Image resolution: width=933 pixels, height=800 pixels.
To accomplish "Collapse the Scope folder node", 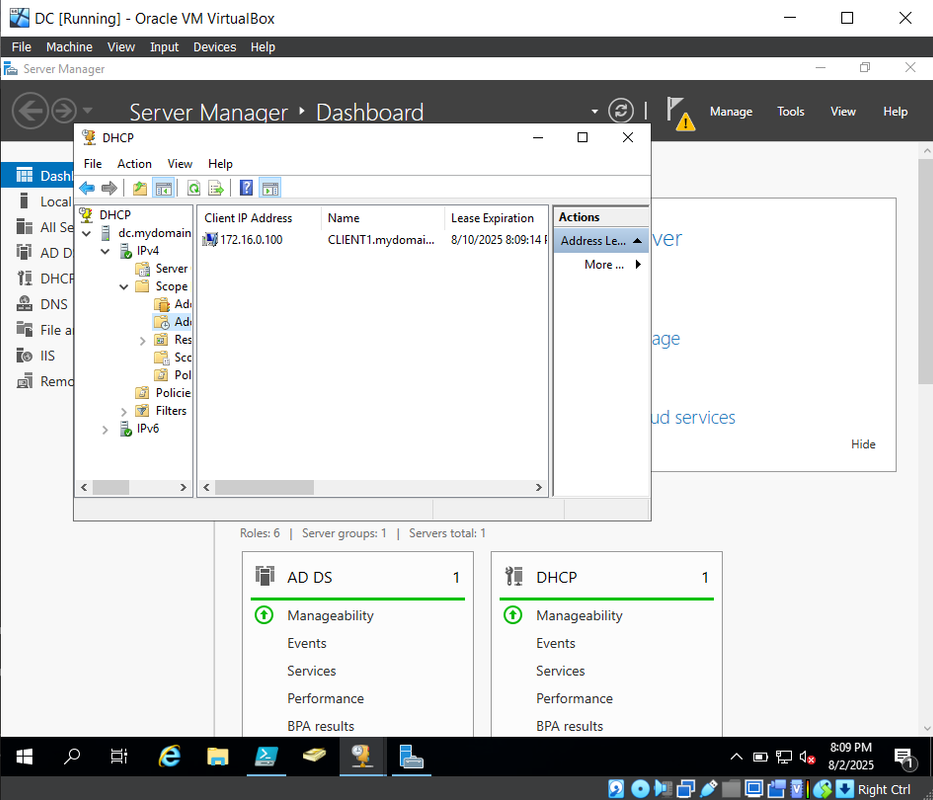I will [x=124, y=287].
